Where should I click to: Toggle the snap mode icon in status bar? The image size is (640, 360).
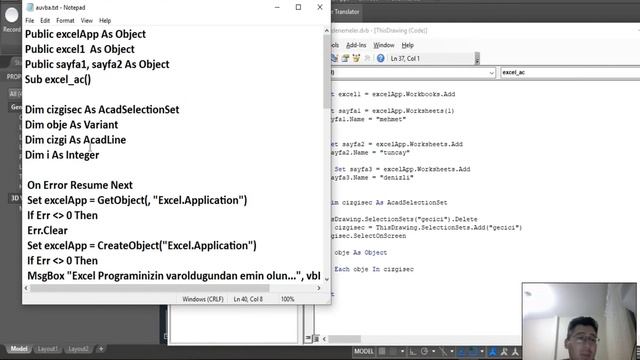(393, 351)
